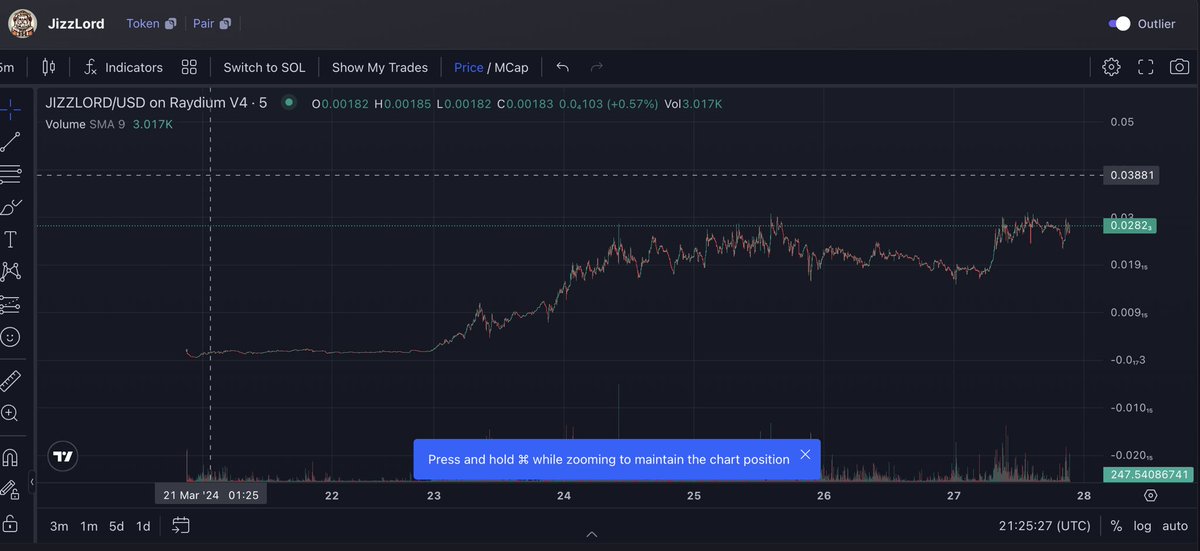This screenshot has height=551, width=1200.
Task: Open the timezone menu showing 21:25:27 (UTC)
Action: 1044,526
